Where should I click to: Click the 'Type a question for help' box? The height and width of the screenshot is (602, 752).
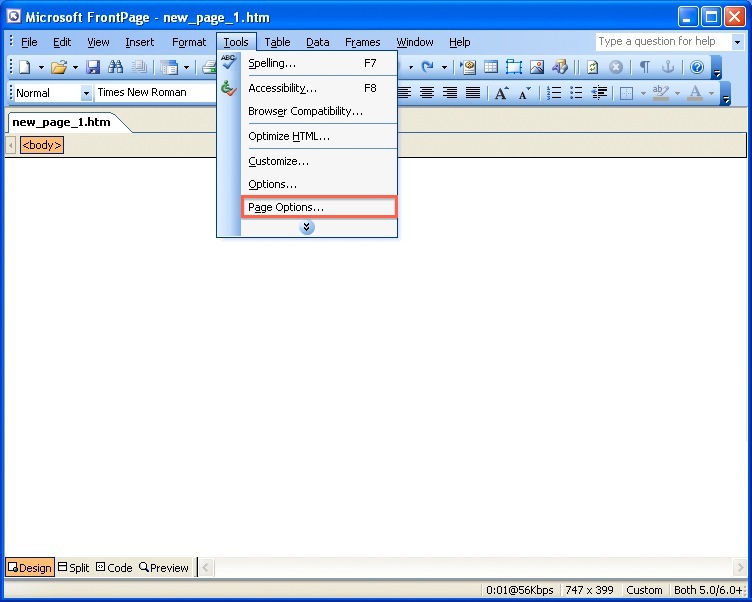point(663,42)
